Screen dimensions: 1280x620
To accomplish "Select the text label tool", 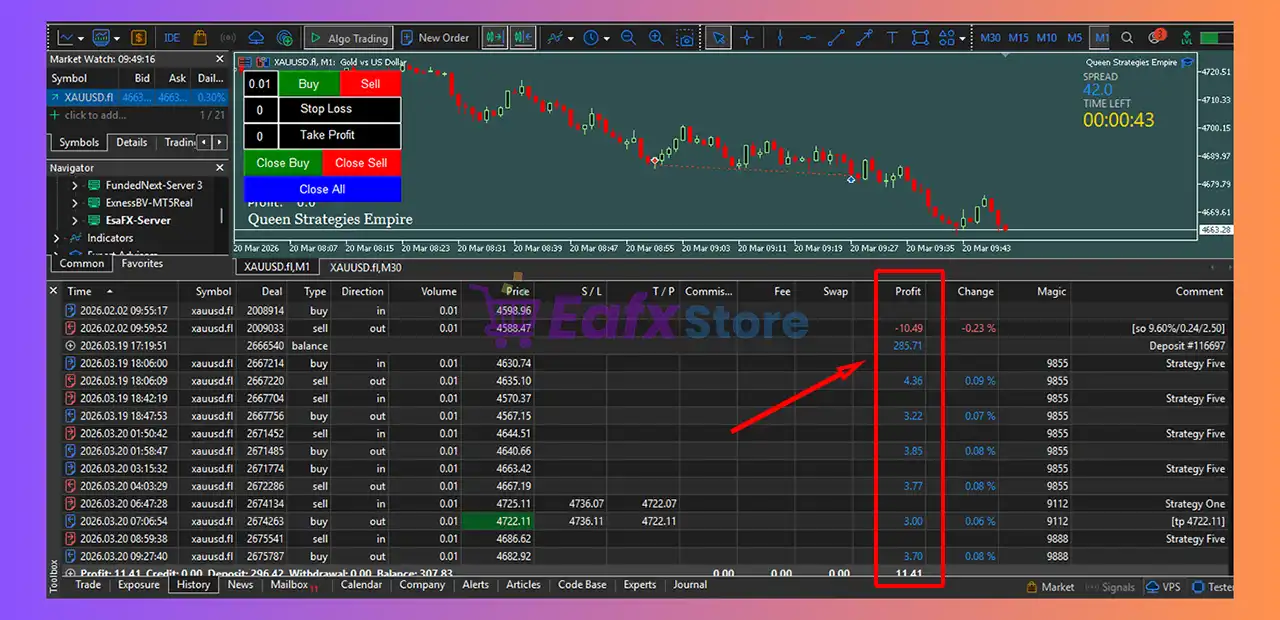I will pyautogui.click(x=892, y=38).
